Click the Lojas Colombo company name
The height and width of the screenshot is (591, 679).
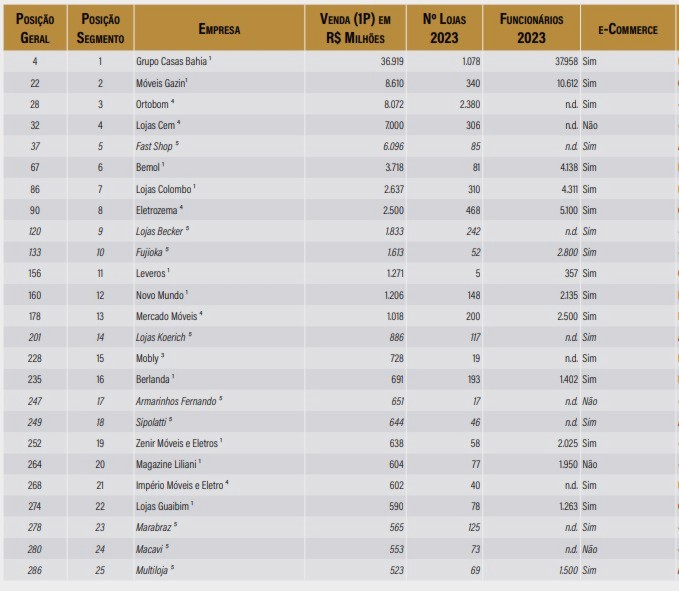164,189
